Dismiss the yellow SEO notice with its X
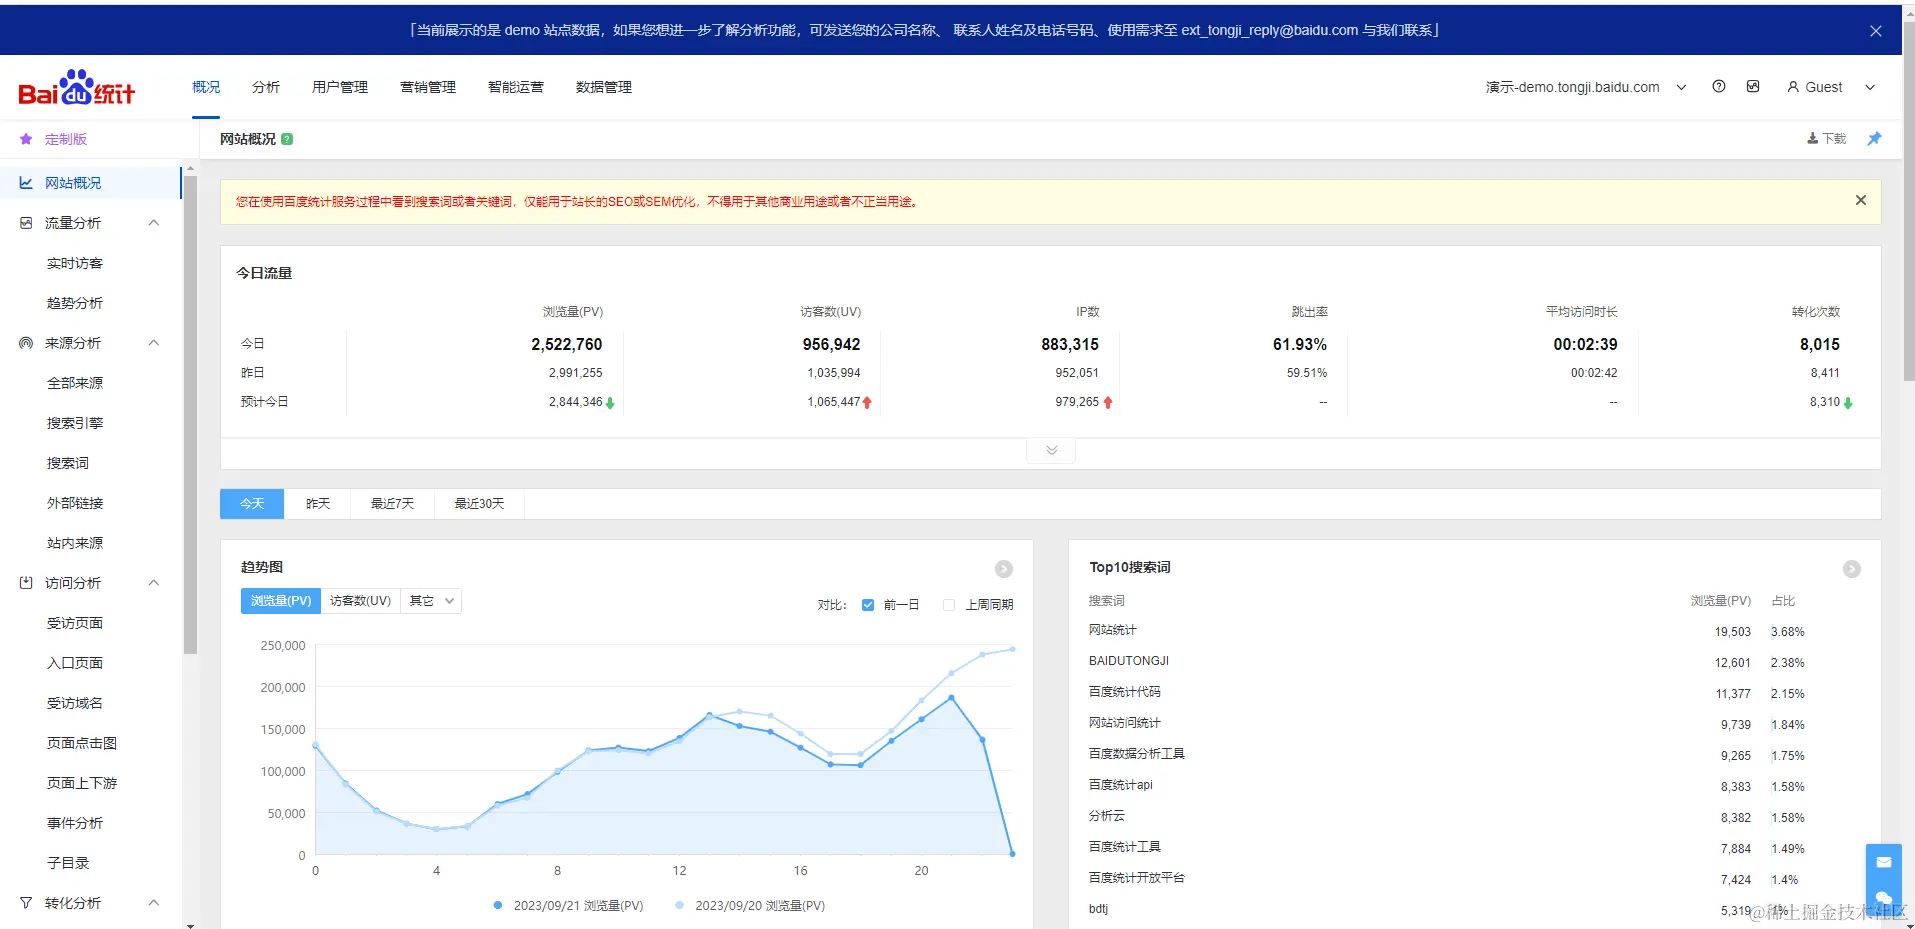This screenshot has width=1915, height=929. 1861,200
